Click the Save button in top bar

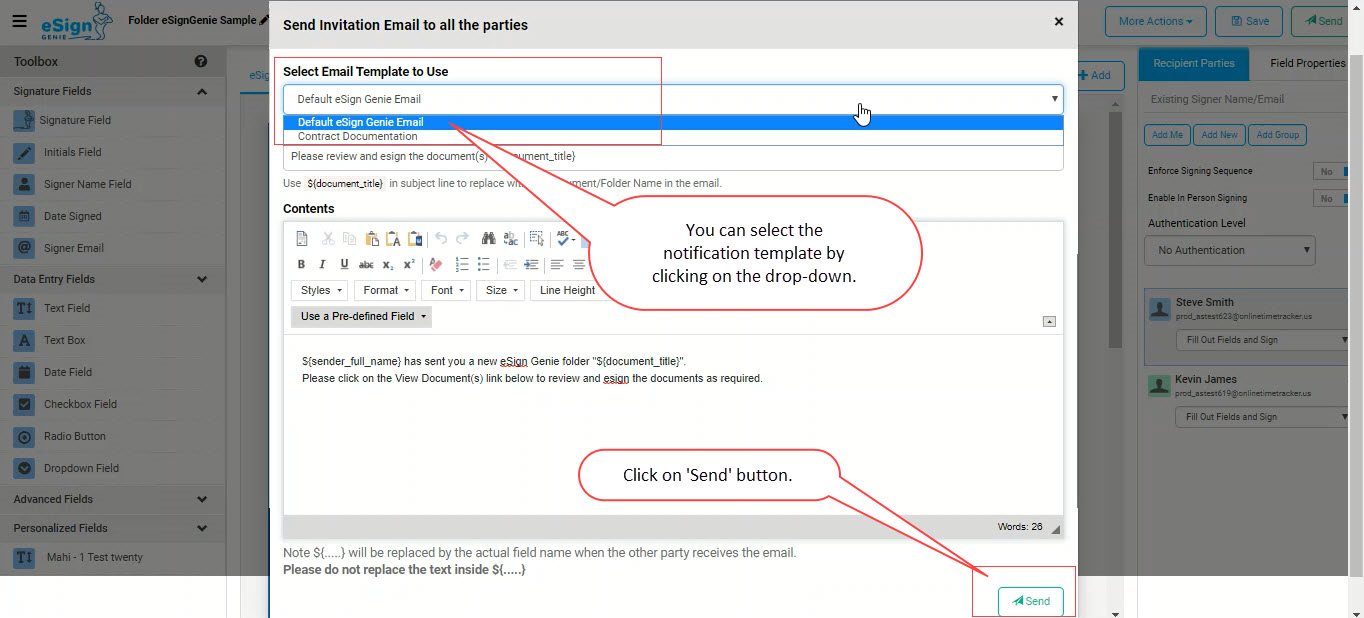pyautogui.click(x=1250, y=21)
